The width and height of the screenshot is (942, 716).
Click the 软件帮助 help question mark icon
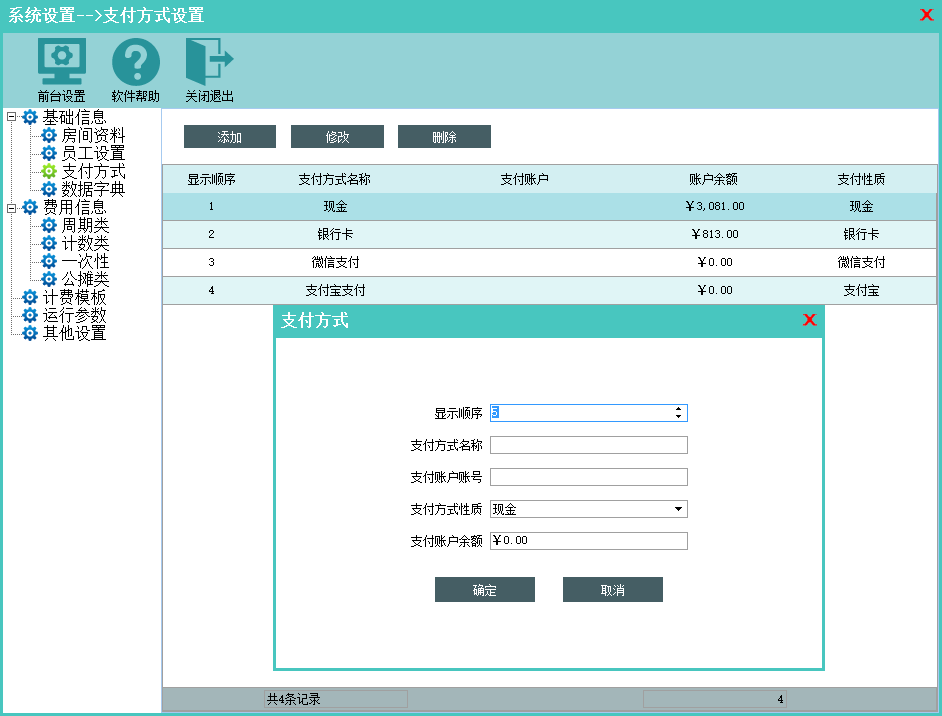click(x=135, y=62)
